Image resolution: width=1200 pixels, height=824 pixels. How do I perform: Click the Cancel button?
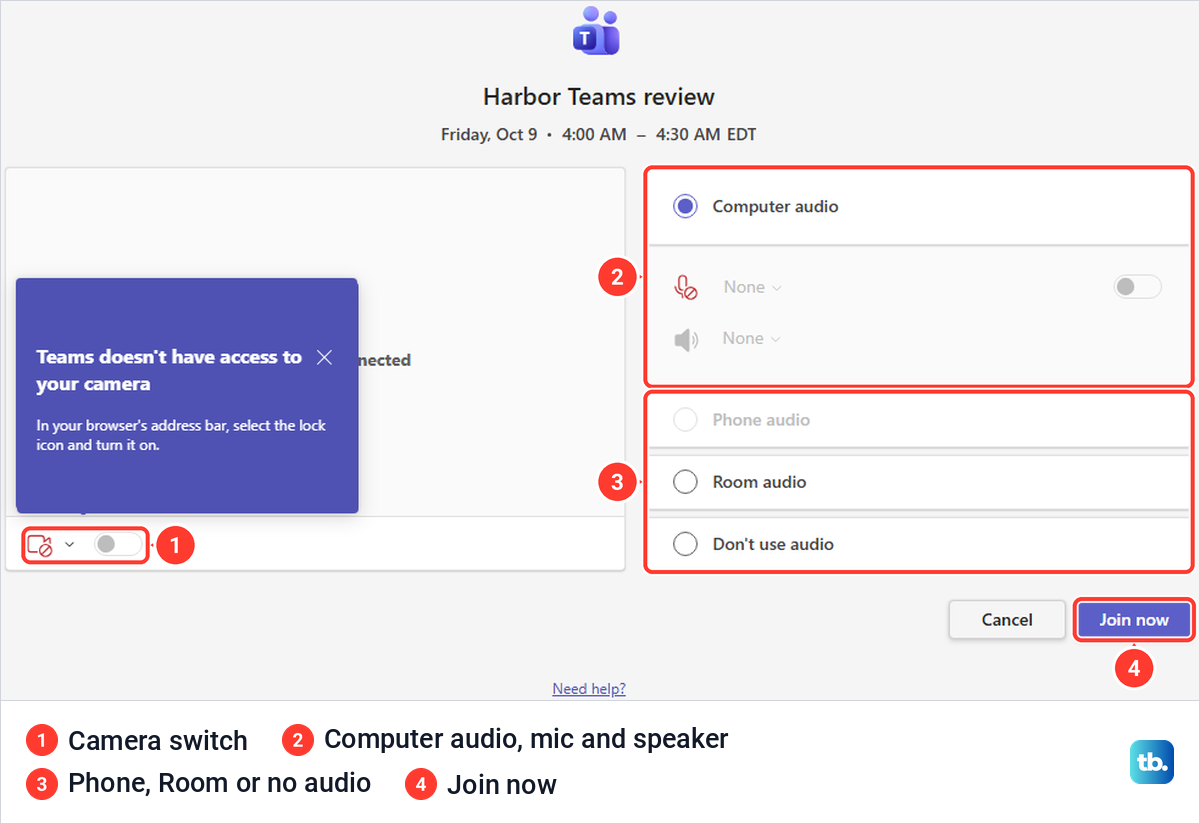tap(1007, 620)
